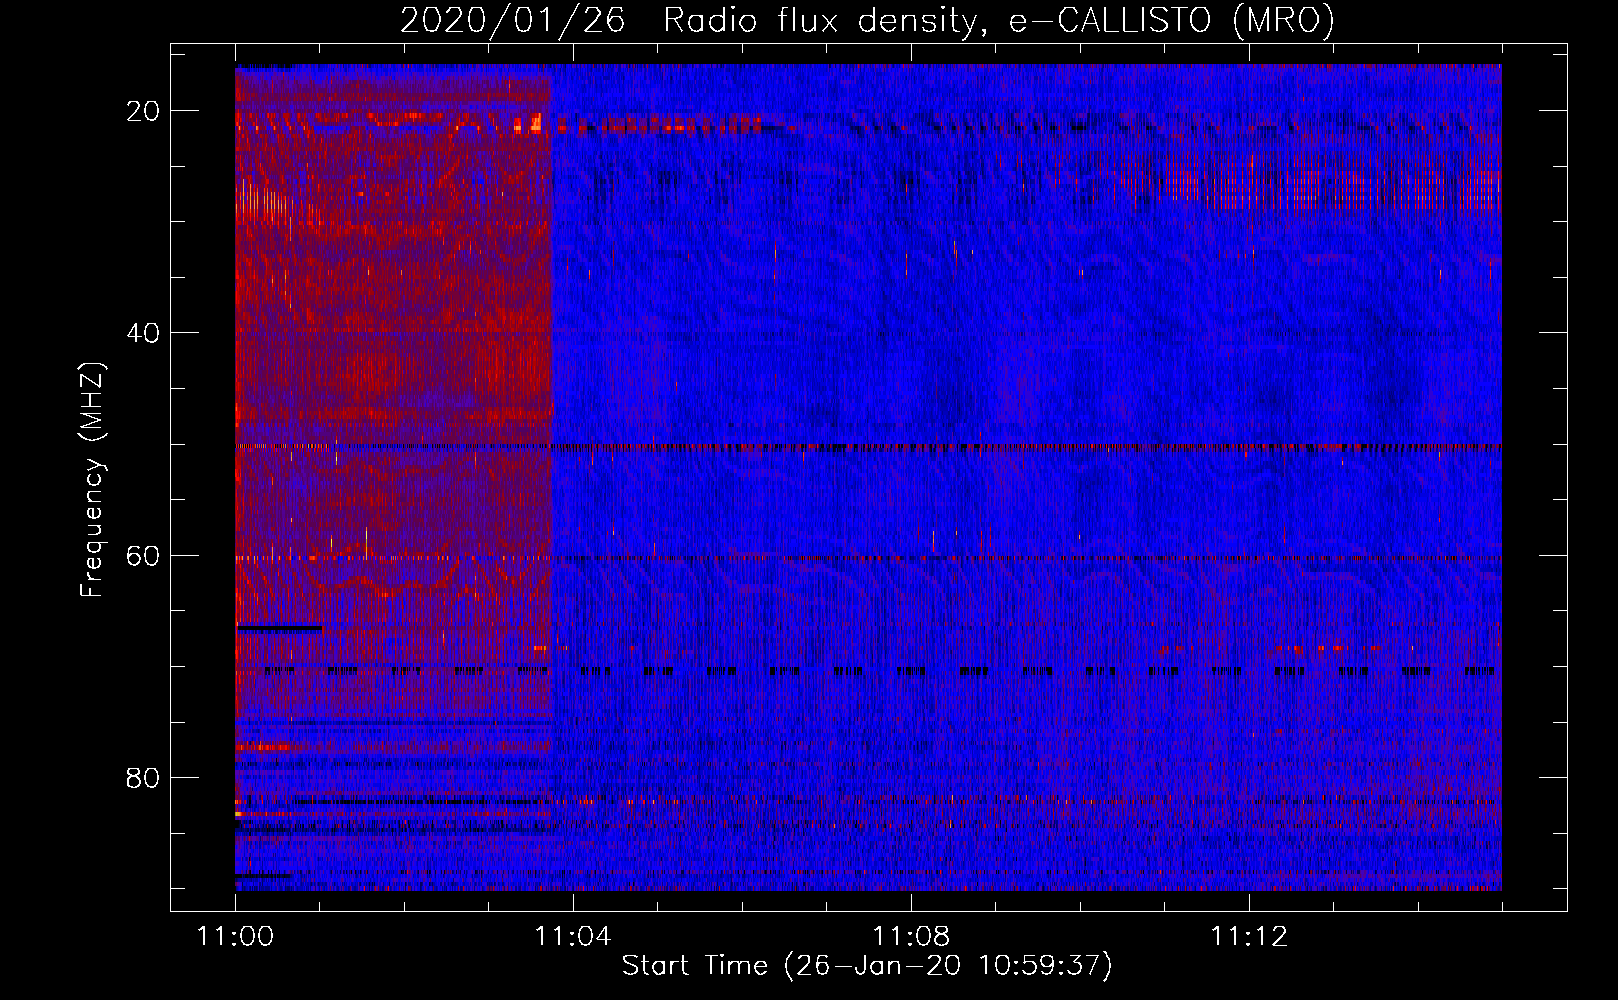Click the "Start Time (26-Jan-20 10:59:37)" label
Screen dimensions: 1618x1000
[x=867, y=966]
